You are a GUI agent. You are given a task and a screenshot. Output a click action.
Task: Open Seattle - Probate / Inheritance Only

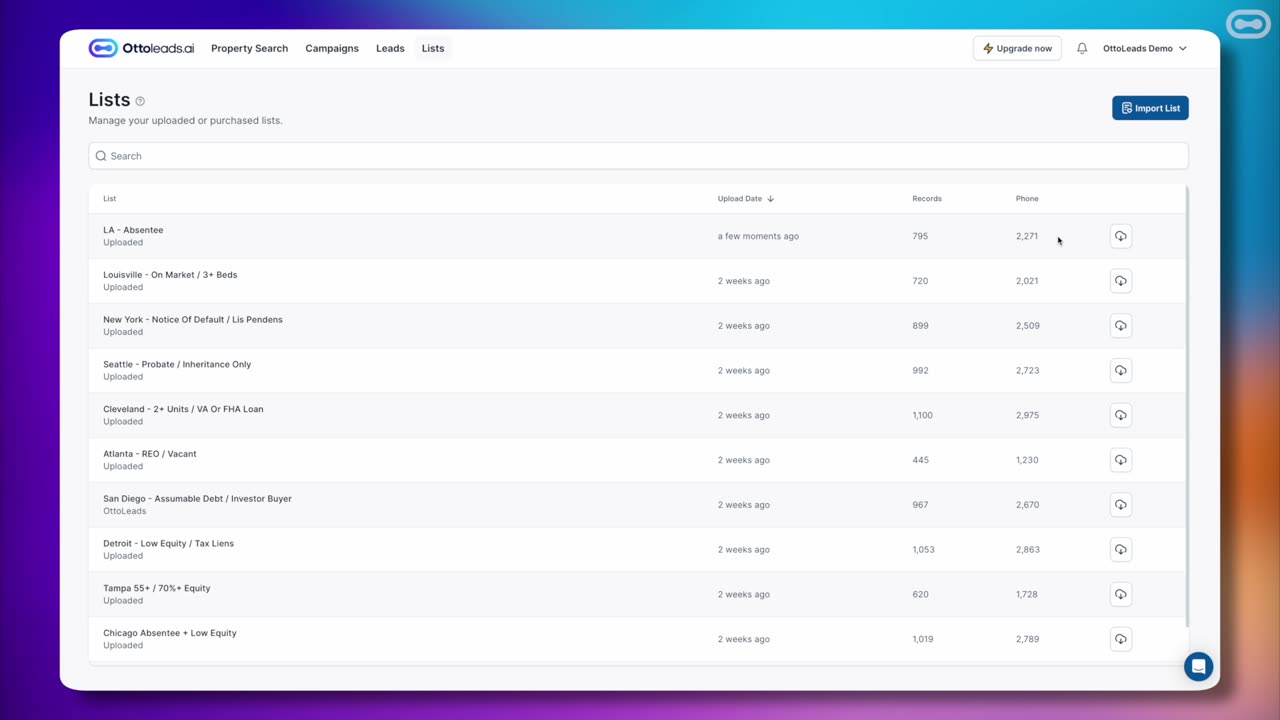point(177,364)
